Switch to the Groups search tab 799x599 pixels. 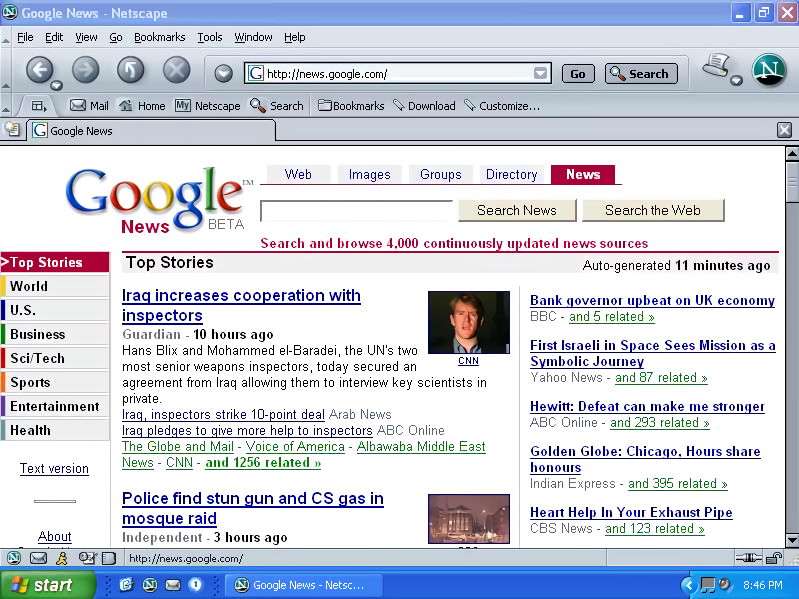[x=440, y=174]
